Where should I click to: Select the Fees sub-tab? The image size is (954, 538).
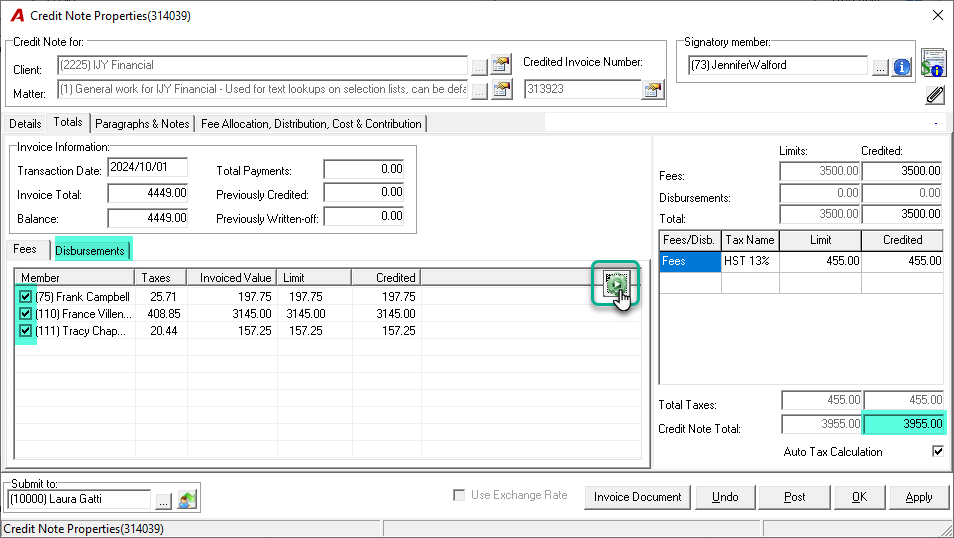click(25, 249)
